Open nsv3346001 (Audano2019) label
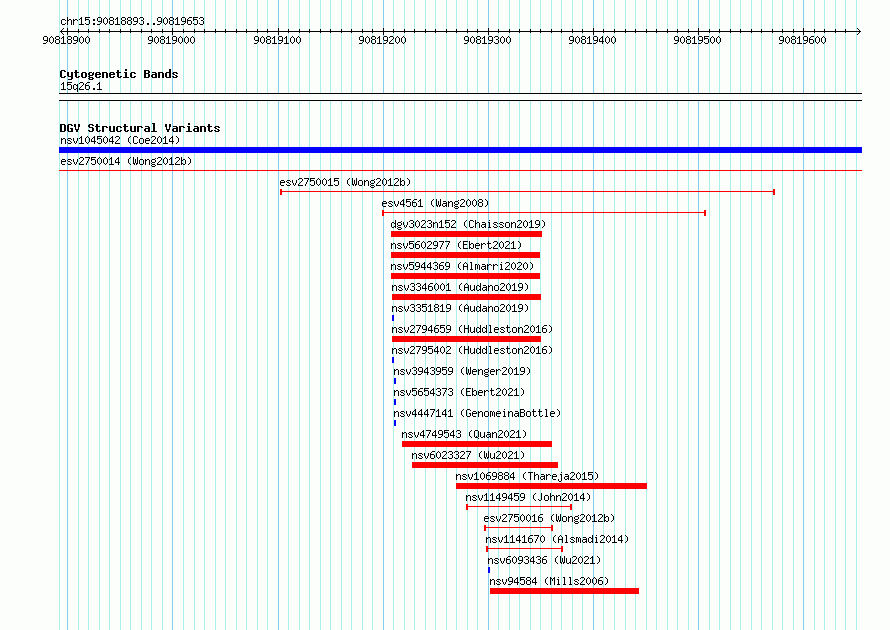 (x=460, y=287)
